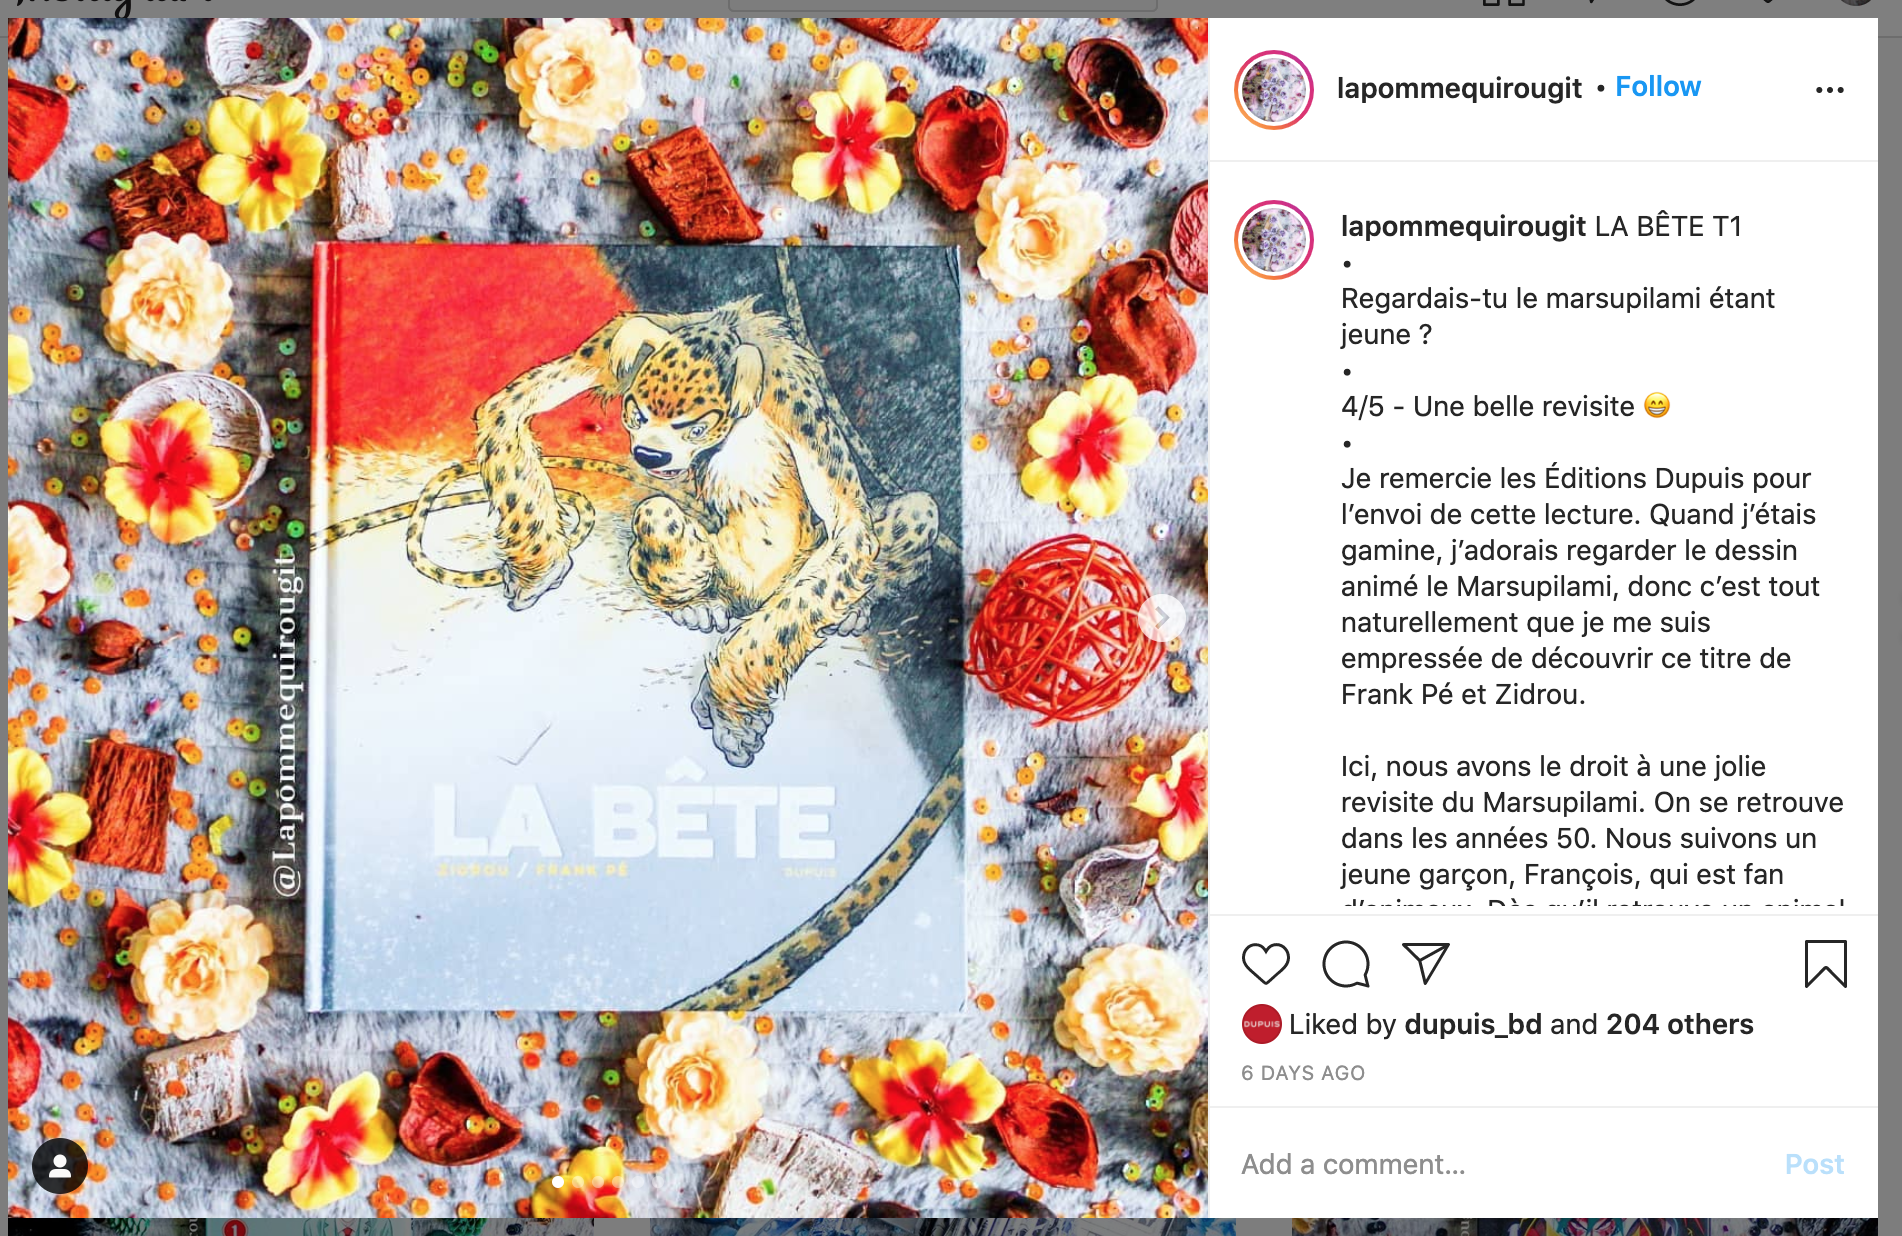Open dupuis_bd profile from likes
This screenshot has width=1902, height=1236.
(x=1473, y=1024)
